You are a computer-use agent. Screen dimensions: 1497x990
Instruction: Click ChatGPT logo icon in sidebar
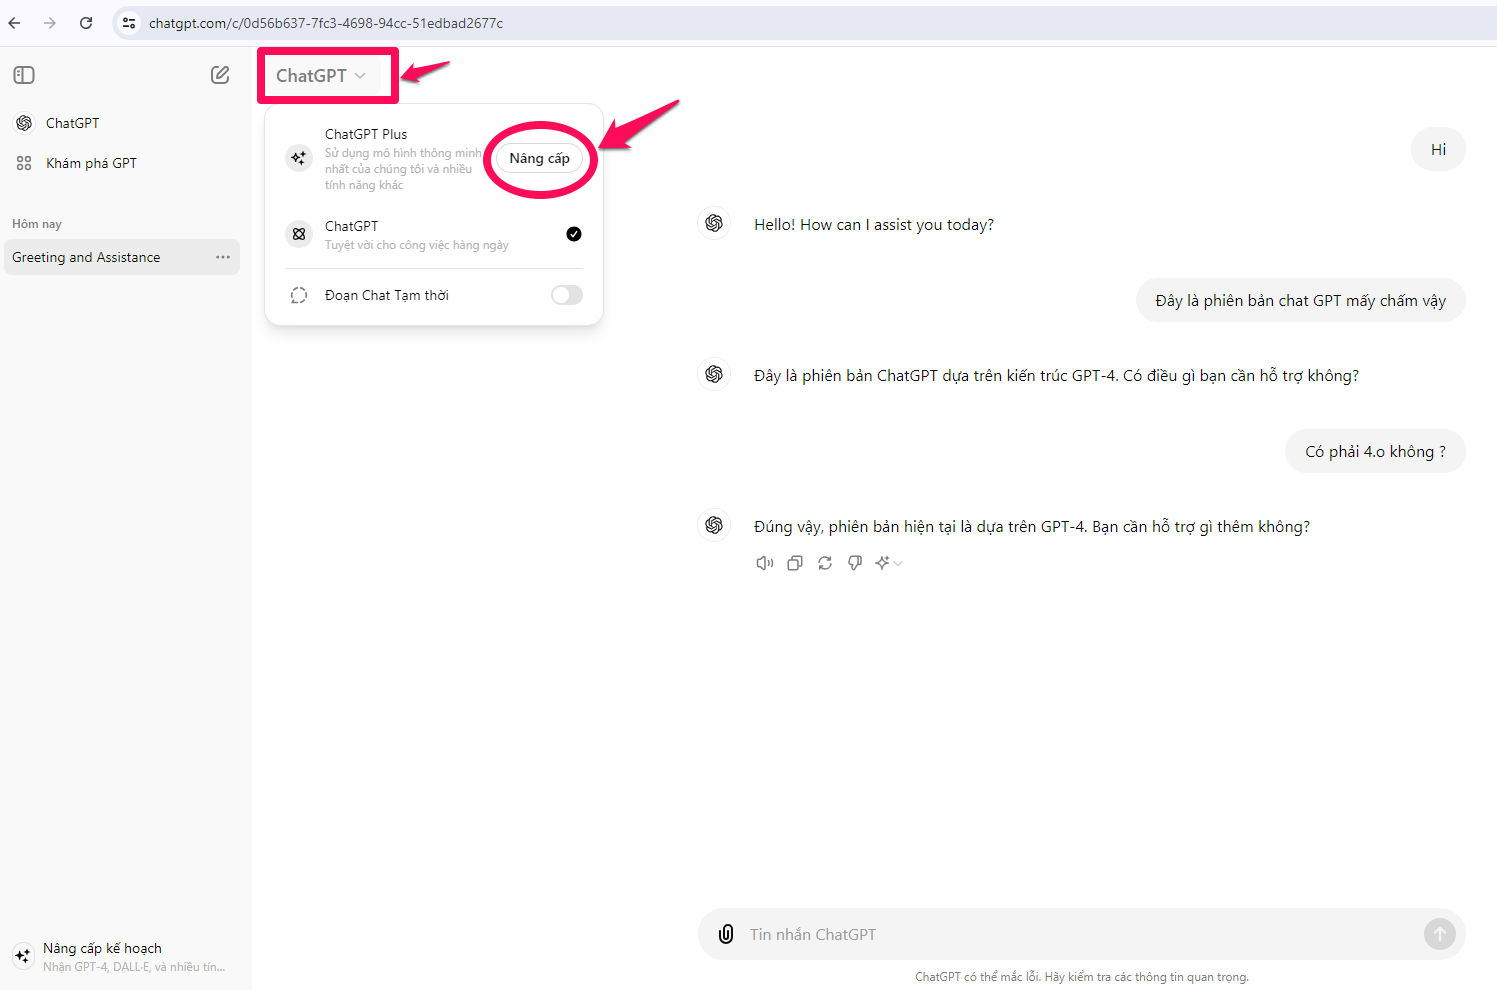pyautogui.click(x=24, y=123)
